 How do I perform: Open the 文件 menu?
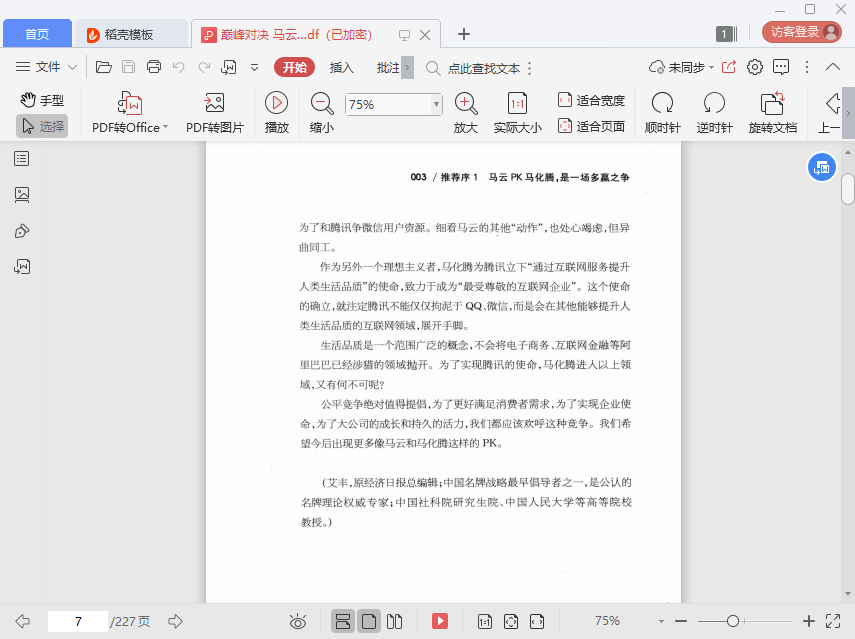pyautogui.click(x=39, y=67)
